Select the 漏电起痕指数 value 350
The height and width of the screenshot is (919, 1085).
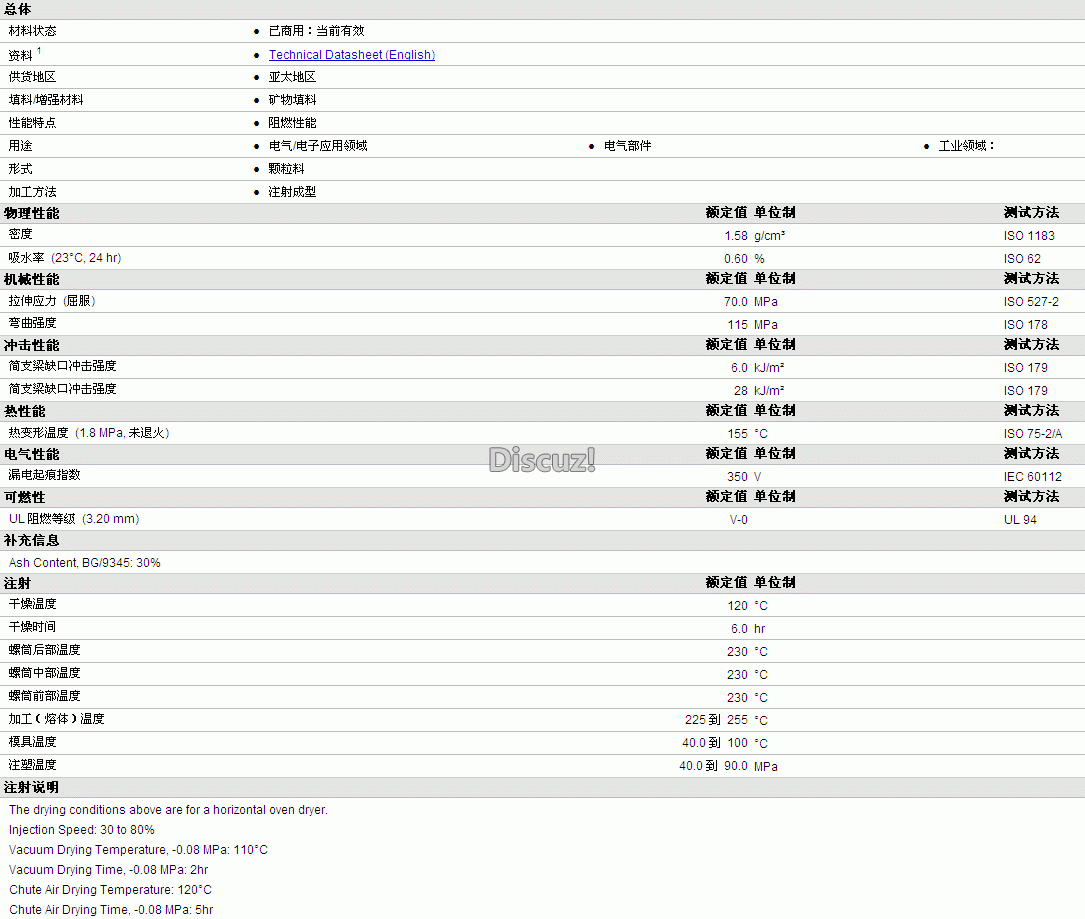(738, 477)
